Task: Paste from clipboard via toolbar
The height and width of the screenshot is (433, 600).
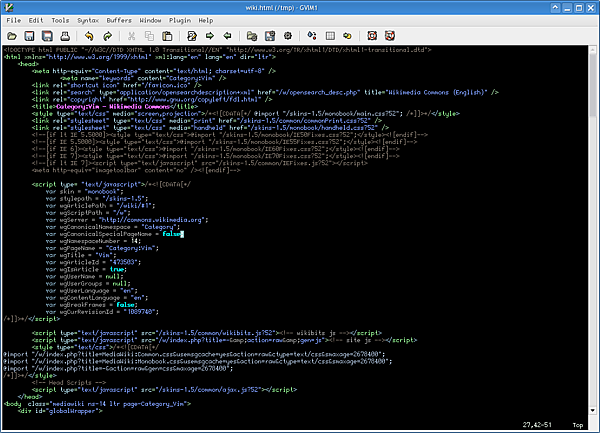Action: pyautogui.click(x=166, y=35)
